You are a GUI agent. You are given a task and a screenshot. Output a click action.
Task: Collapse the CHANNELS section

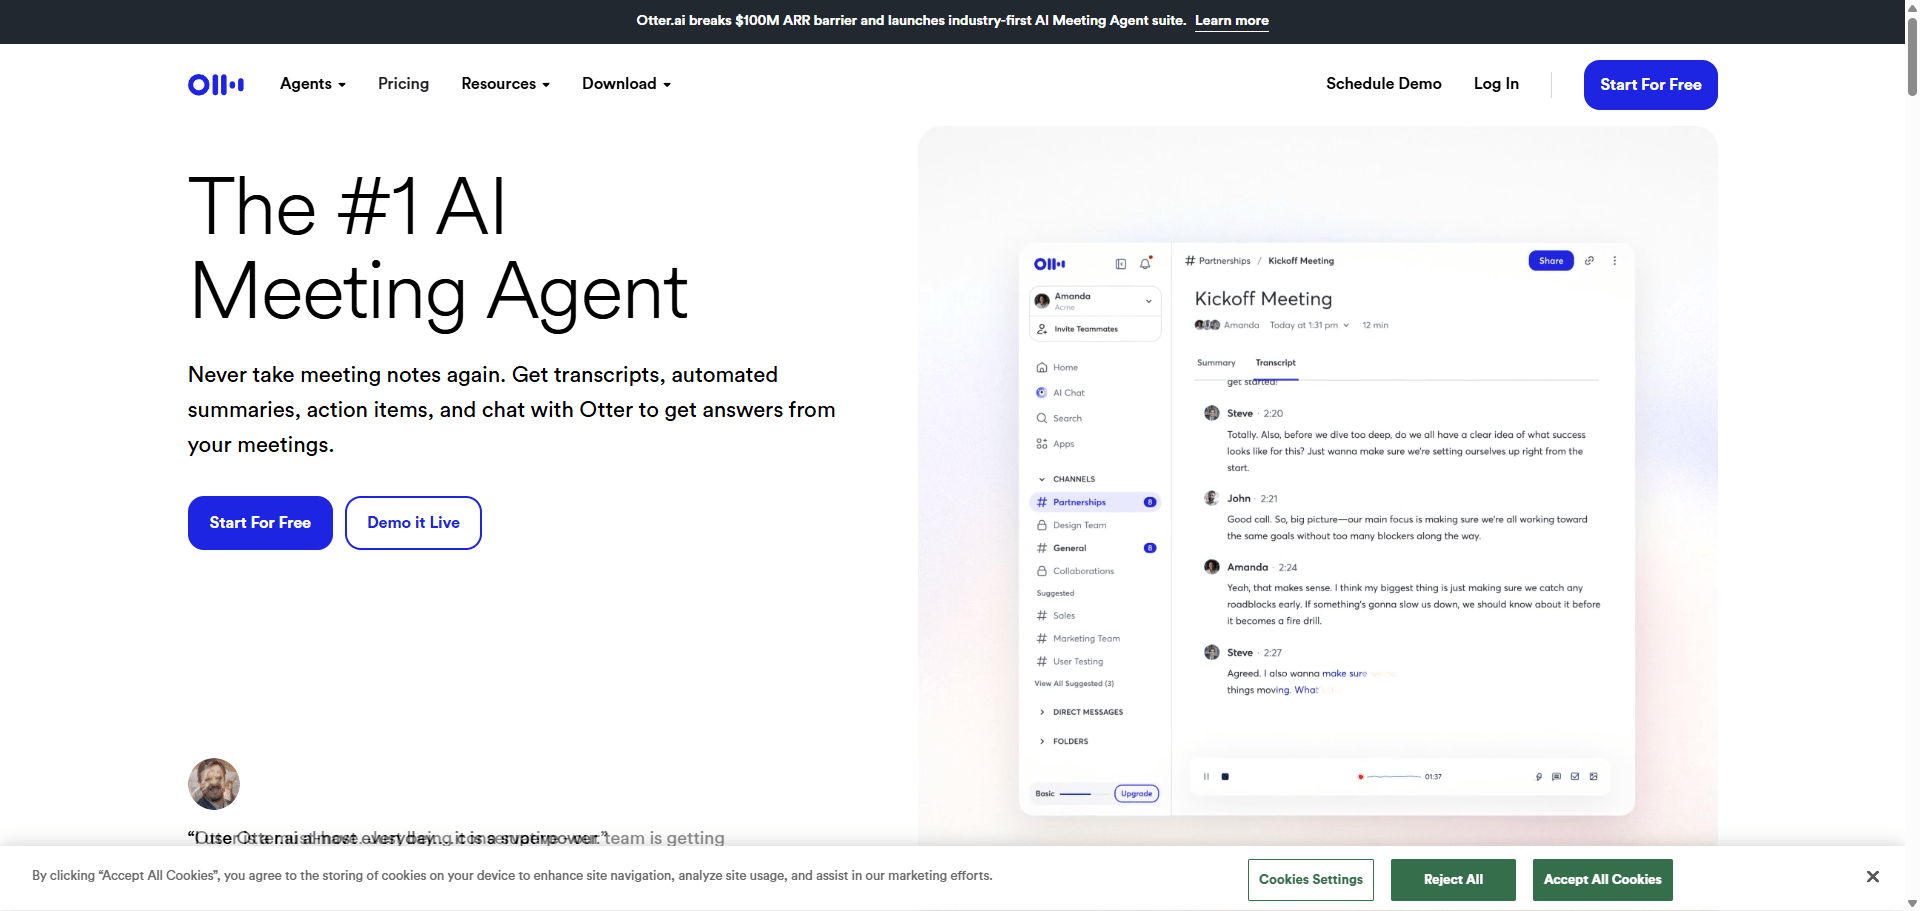1067,479
